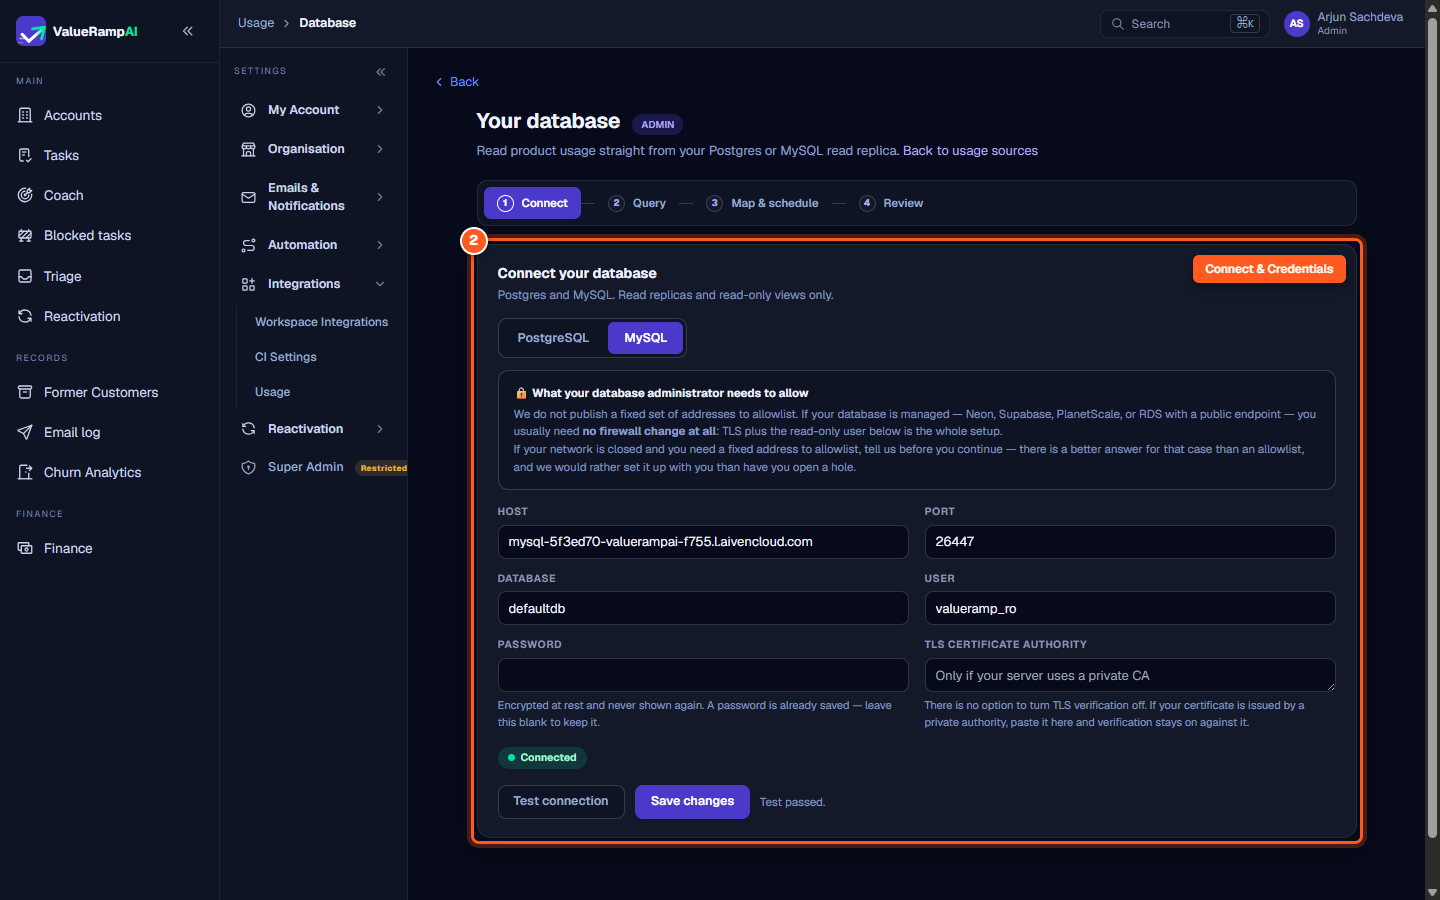Expand Emails & Notifications section chevron

click(380, 197)
